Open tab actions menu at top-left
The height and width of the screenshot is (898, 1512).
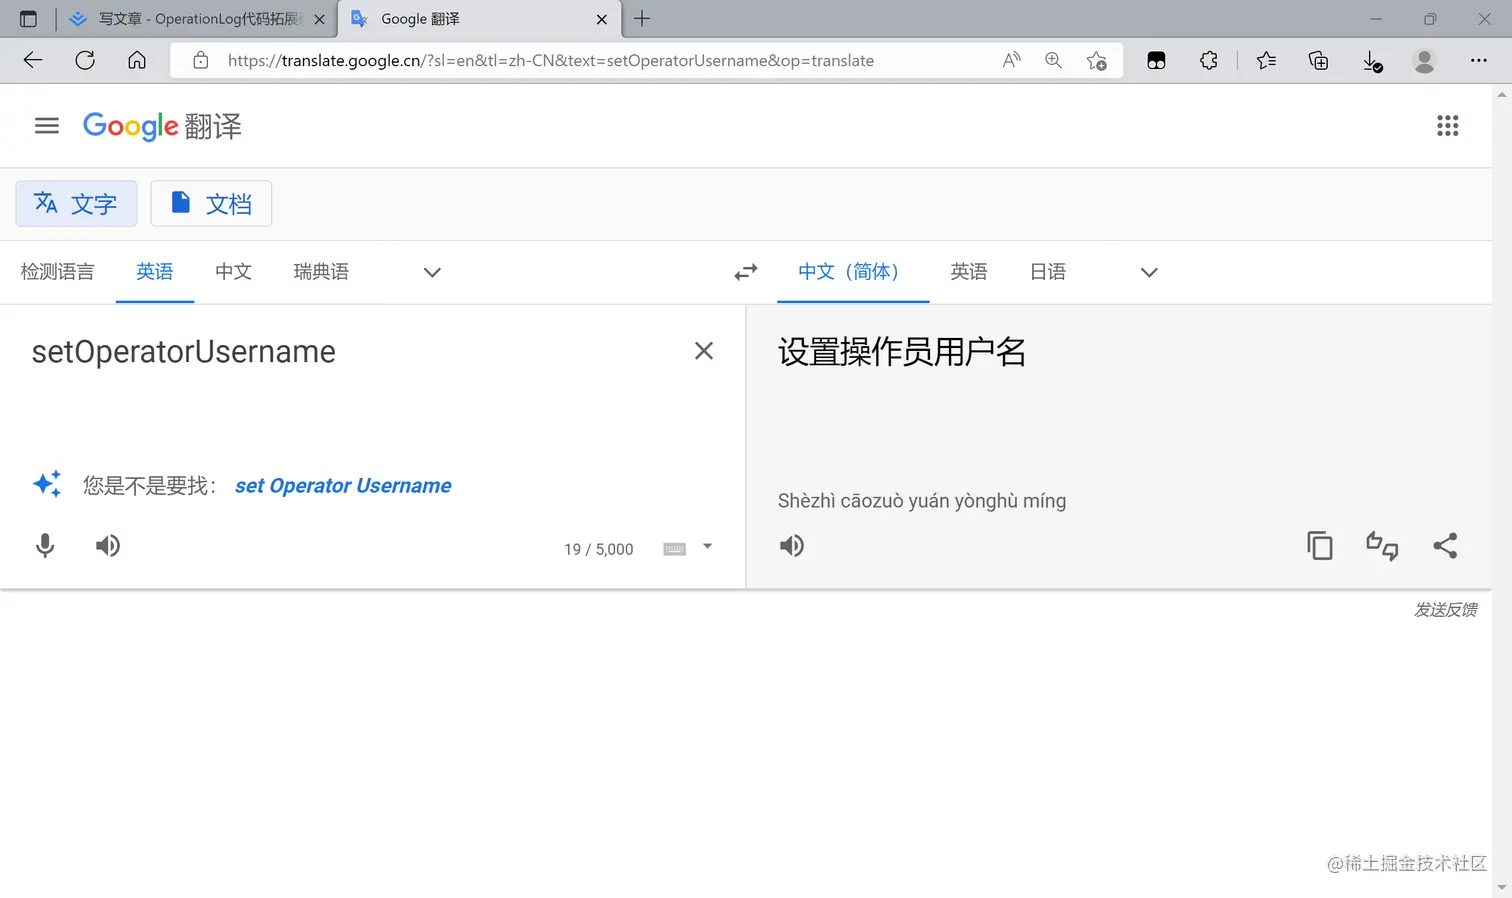click(x=28, y=19)
